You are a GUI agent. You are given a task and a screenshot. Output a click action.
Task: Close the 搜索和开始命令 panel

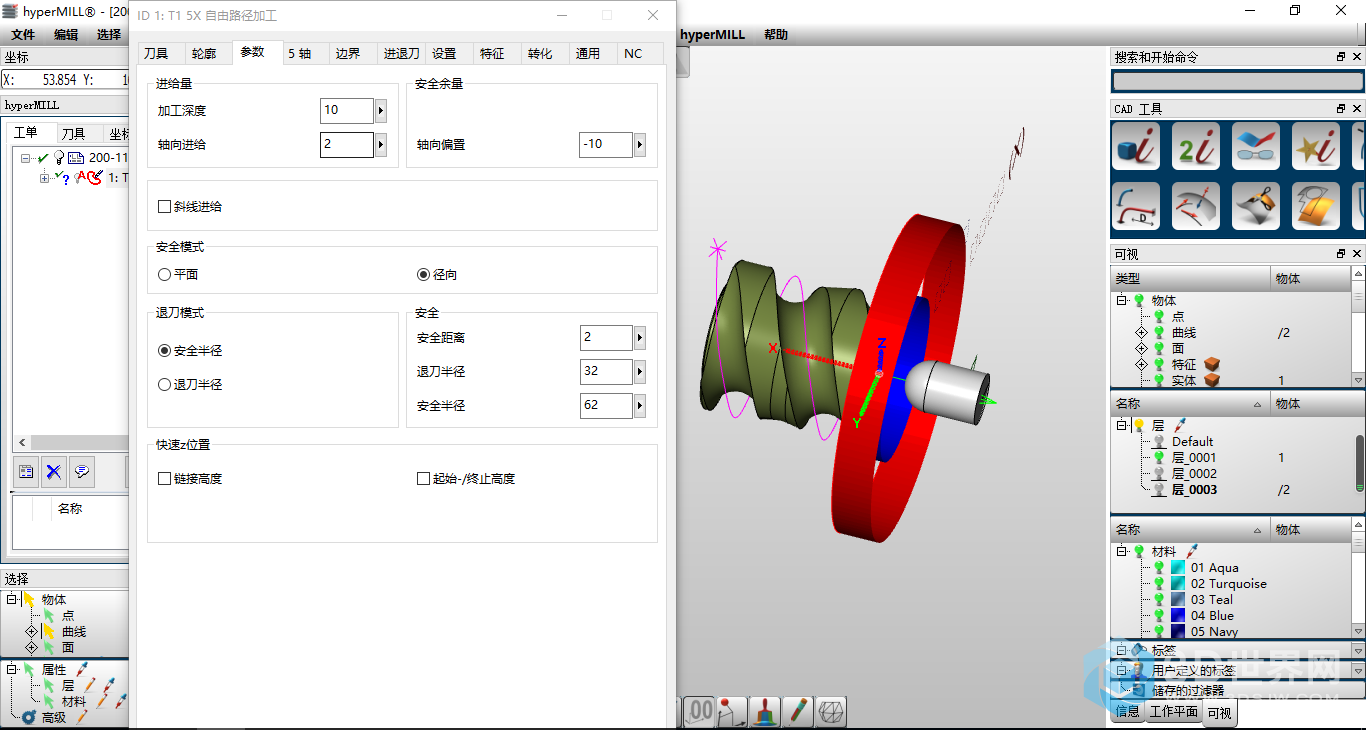(1357, 57)
